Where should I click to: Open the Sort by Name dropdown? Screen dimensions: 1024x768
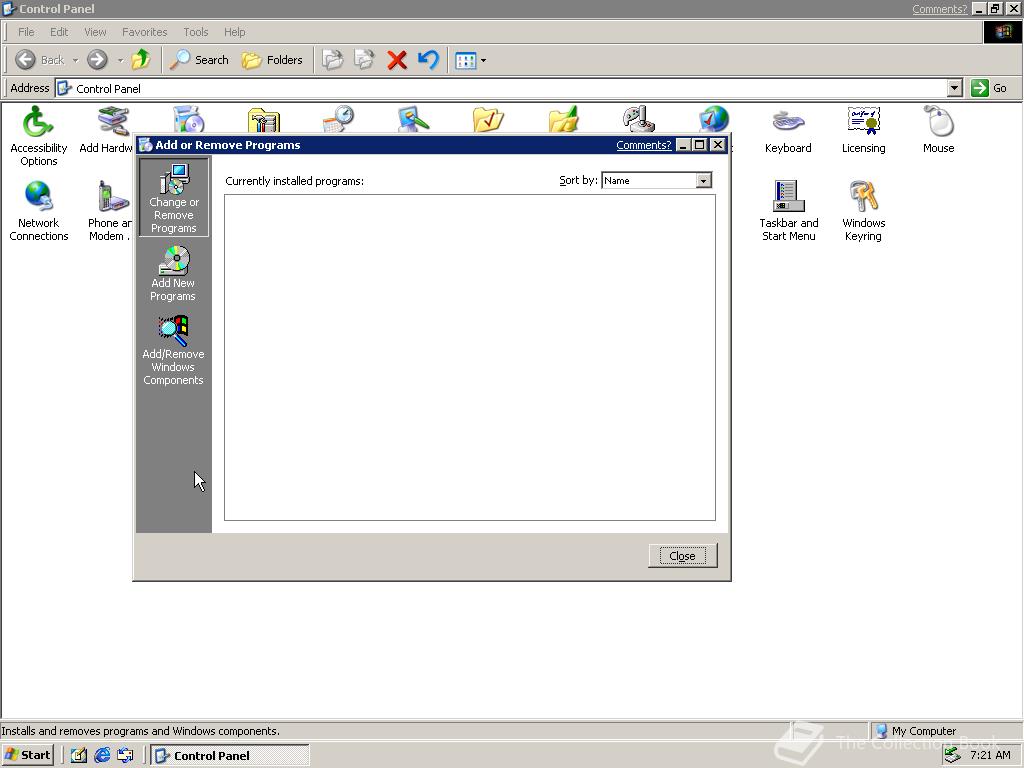pyautogui.click(x=703, y=180)
